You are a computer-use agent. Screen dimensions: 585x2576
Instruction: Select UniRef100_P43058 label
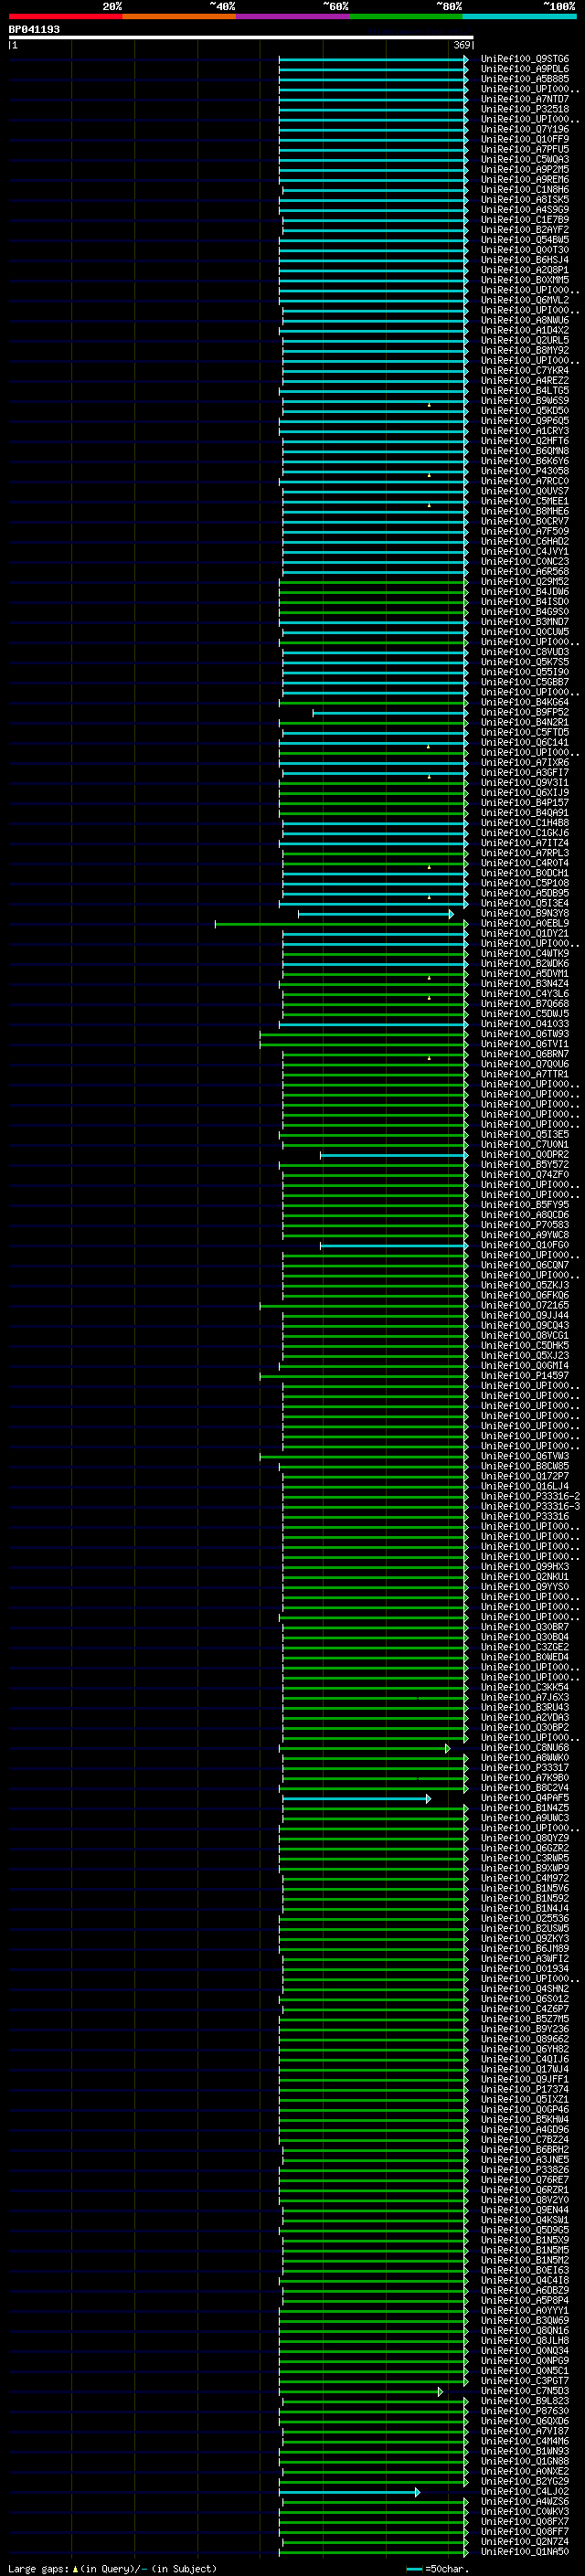pyautogui.click(x=524, y=471)
